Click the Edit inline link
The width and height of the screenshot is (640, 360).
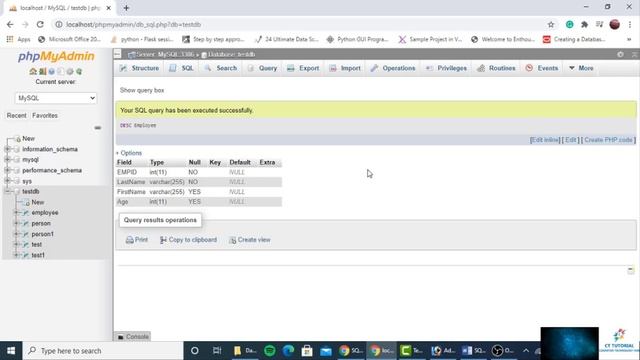544,140
